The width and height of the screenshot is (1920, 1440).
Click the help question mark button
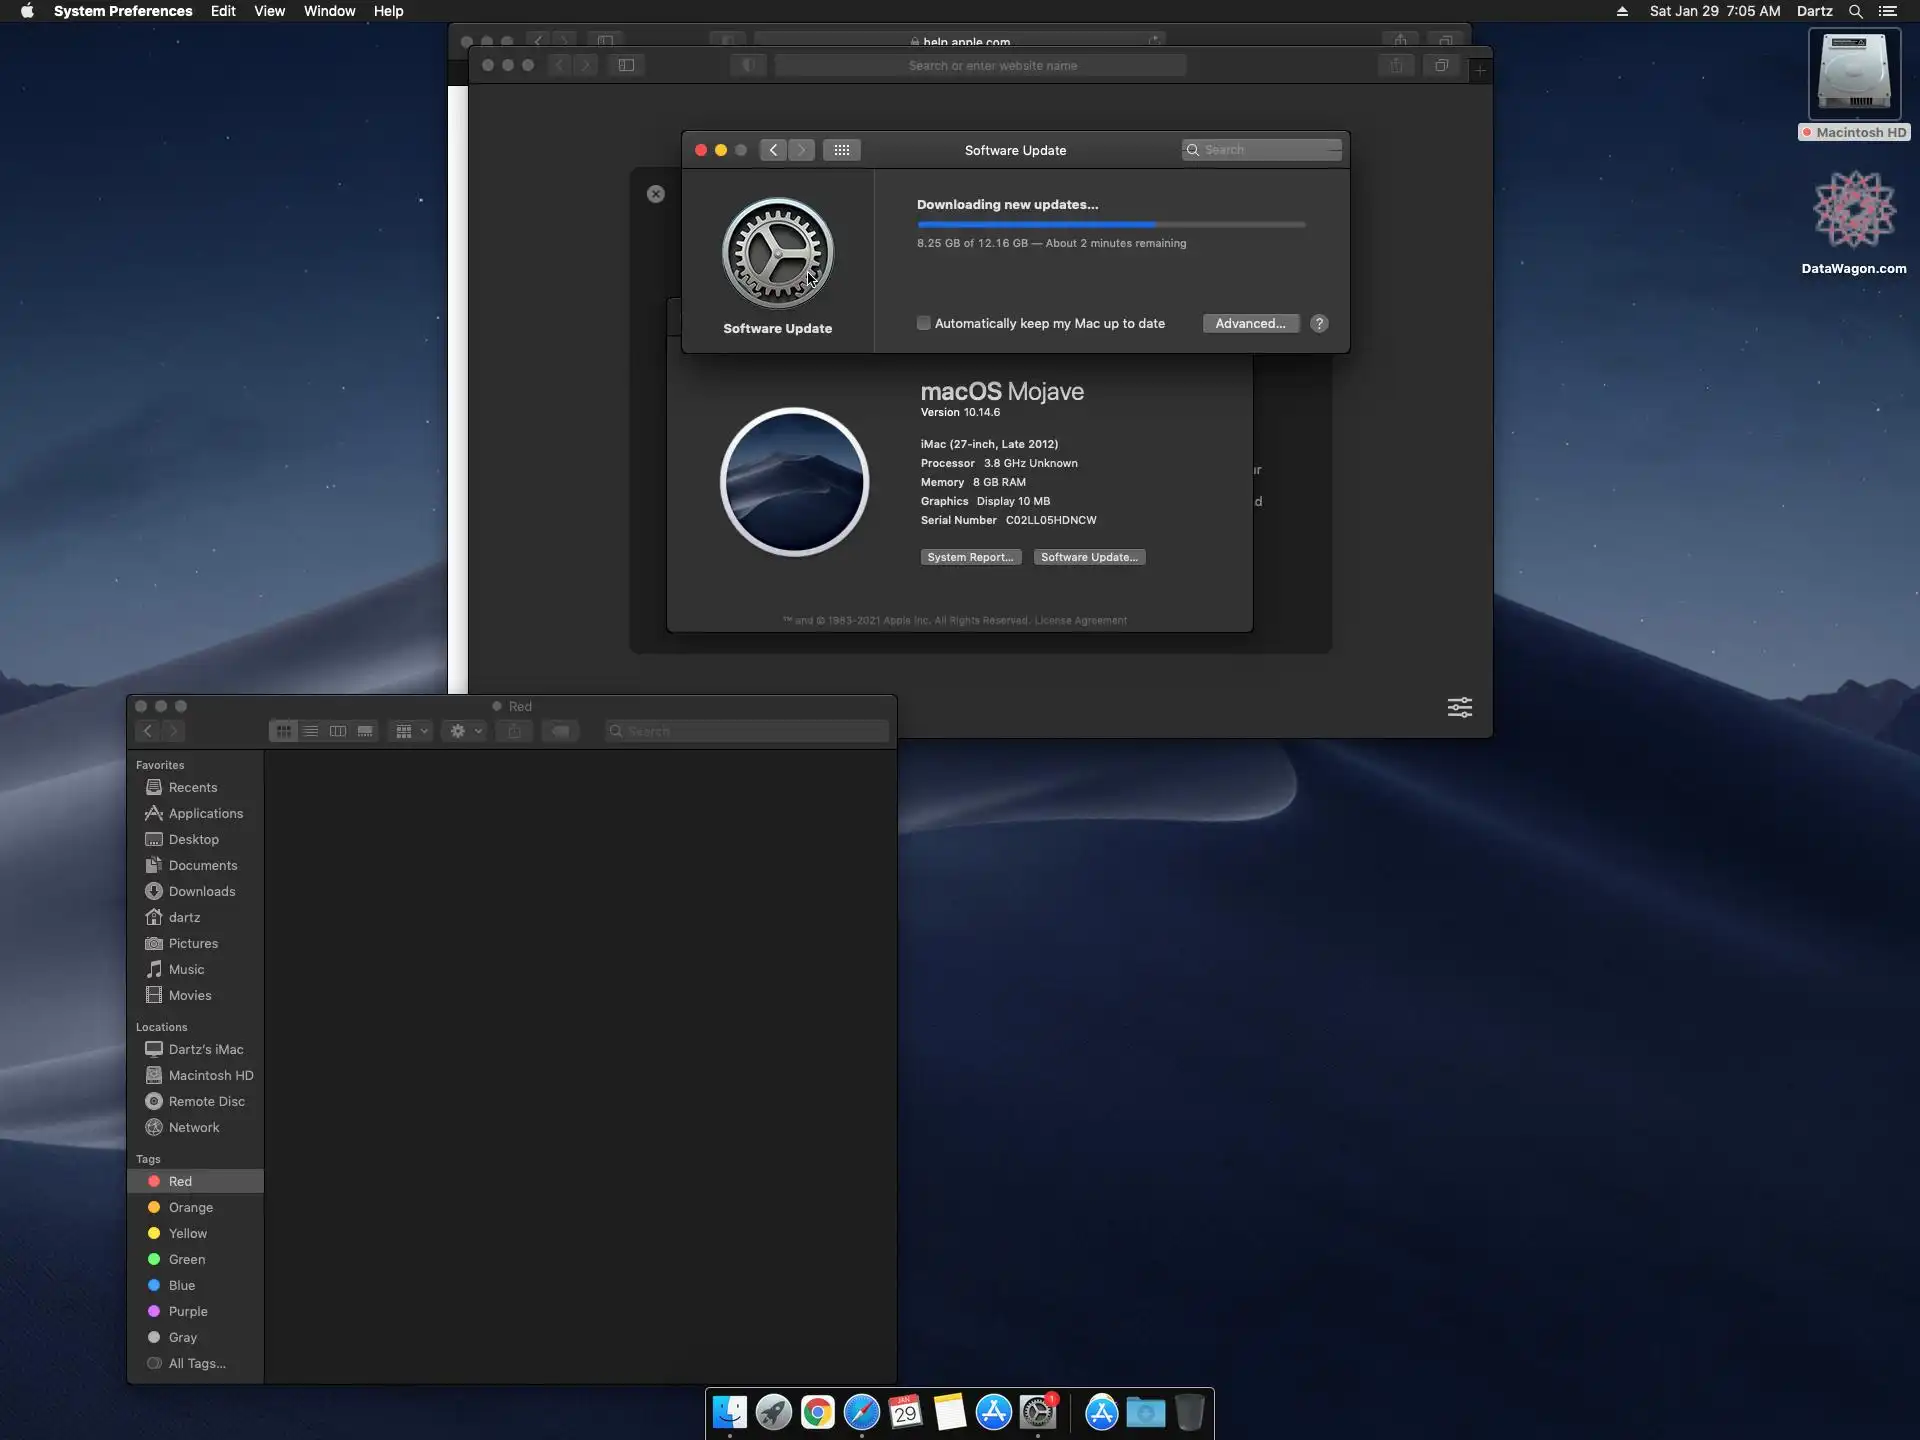tap(1319, 323)
